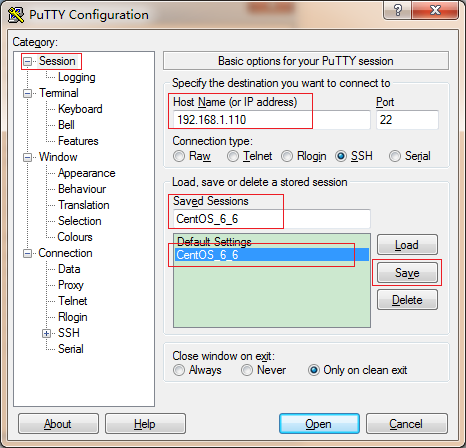Click the Help button at bottom
This screenshot has width=466, height=448.
point(145,424)
